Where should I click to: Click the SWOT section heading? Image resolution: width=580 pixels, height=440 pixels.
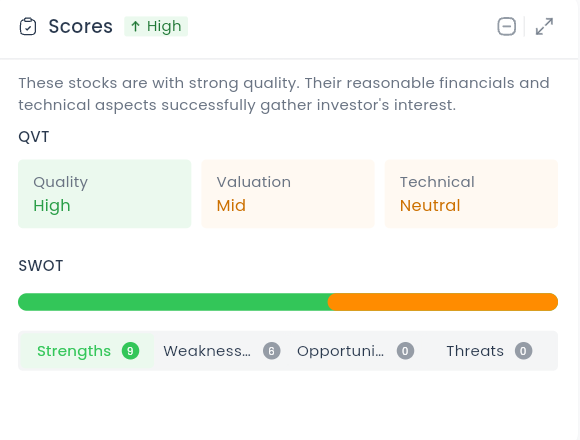41,266
